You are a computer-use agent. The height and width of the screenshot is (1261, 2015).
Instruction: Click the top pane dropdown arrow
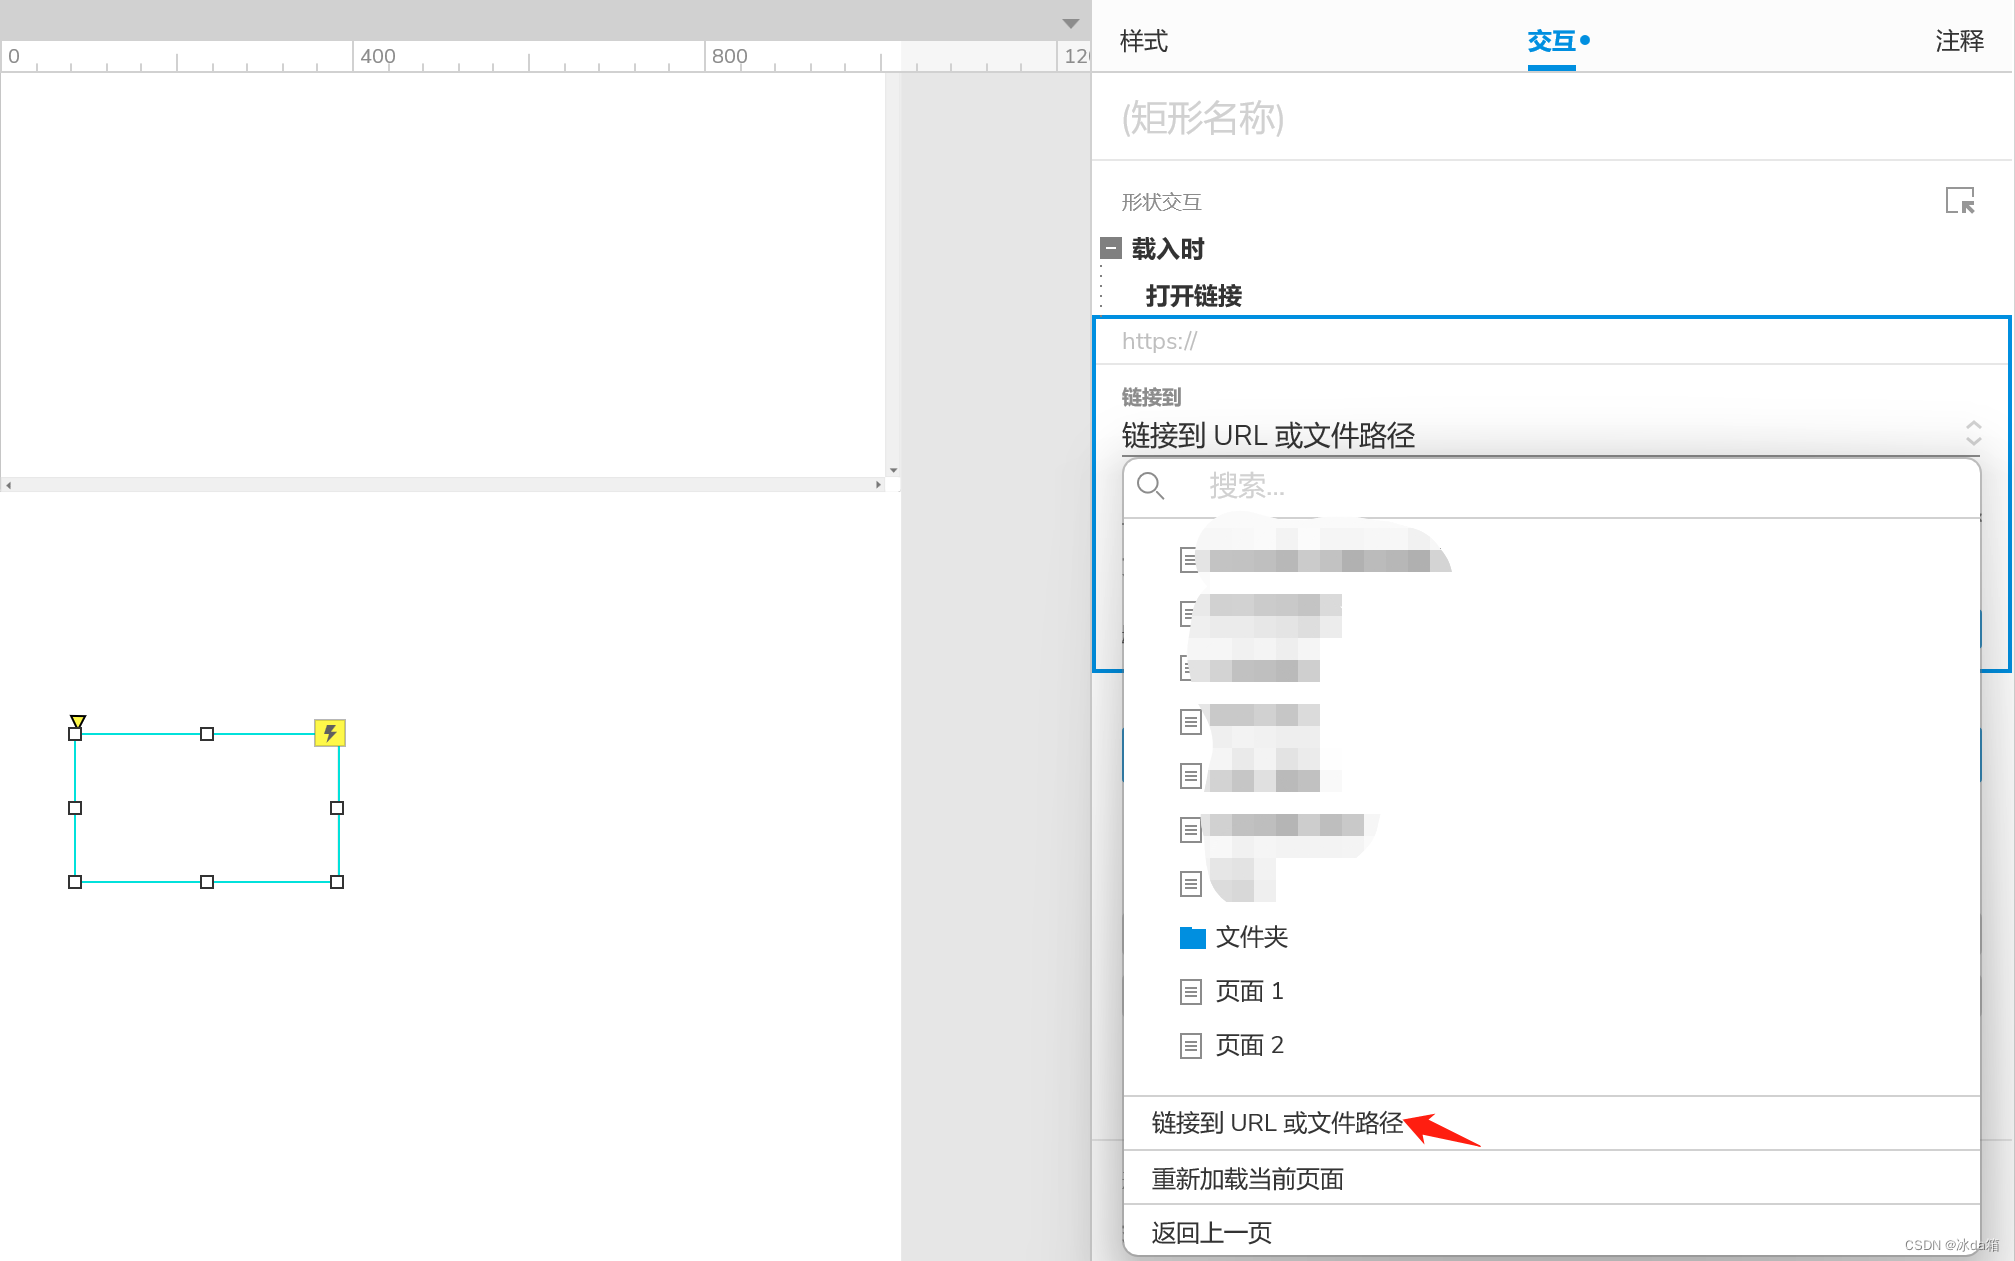[x=1070, y=23]
